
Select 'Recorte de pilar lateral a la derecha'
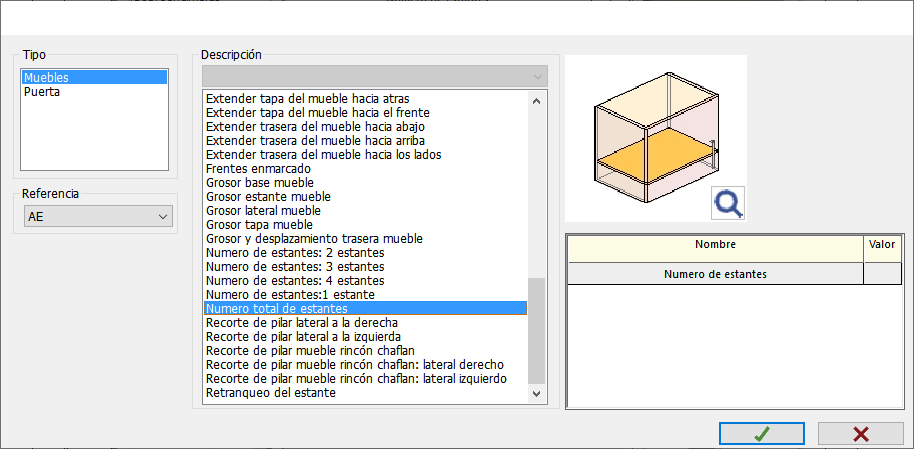(365, 322)
